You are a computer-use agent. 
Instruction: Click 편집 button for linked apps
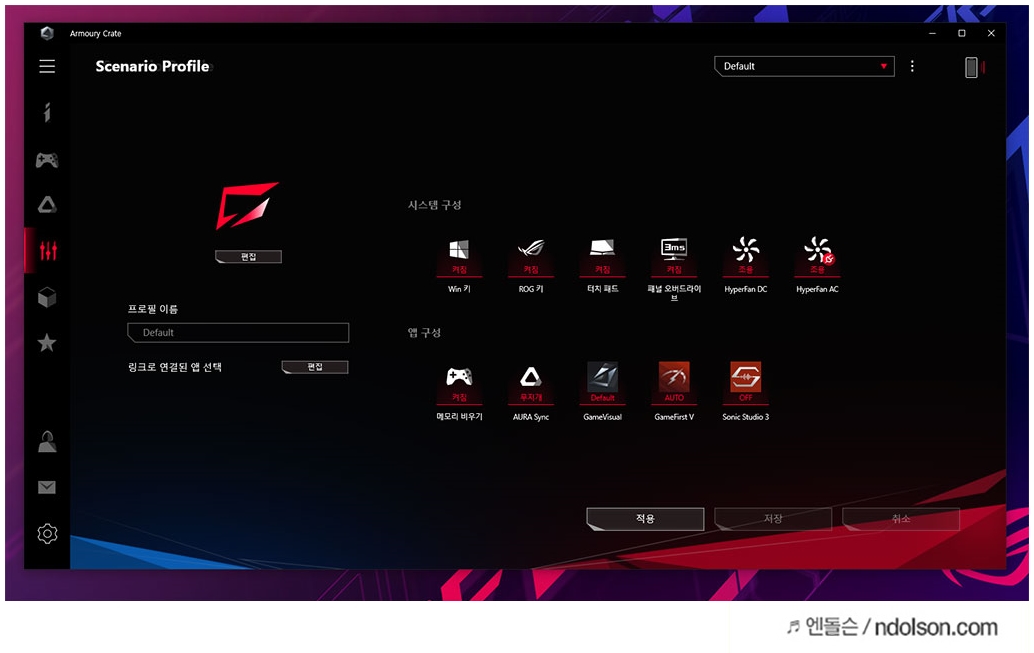[315, 367]
